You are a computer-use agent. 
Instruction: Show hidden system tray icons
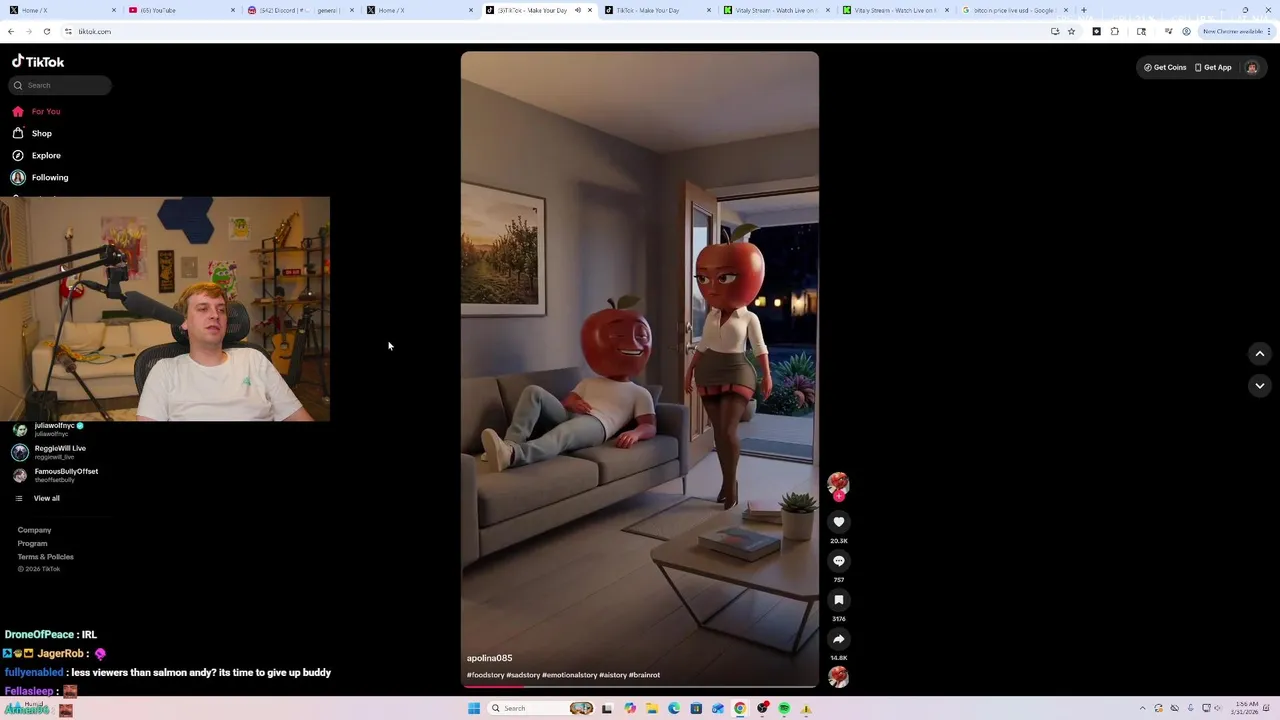click(1142, 708)
